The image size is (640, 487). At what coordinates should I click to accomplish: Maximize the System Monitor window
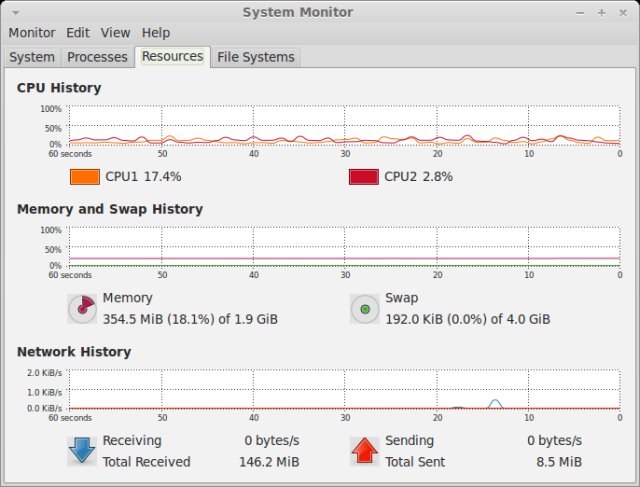pos(602,12)
